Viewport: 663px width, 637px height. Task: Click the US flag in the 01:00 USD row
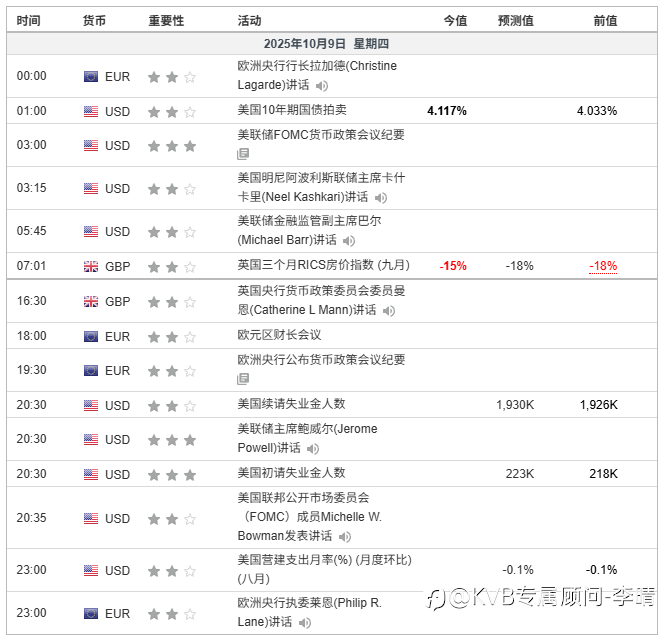(x=91, y=112)
